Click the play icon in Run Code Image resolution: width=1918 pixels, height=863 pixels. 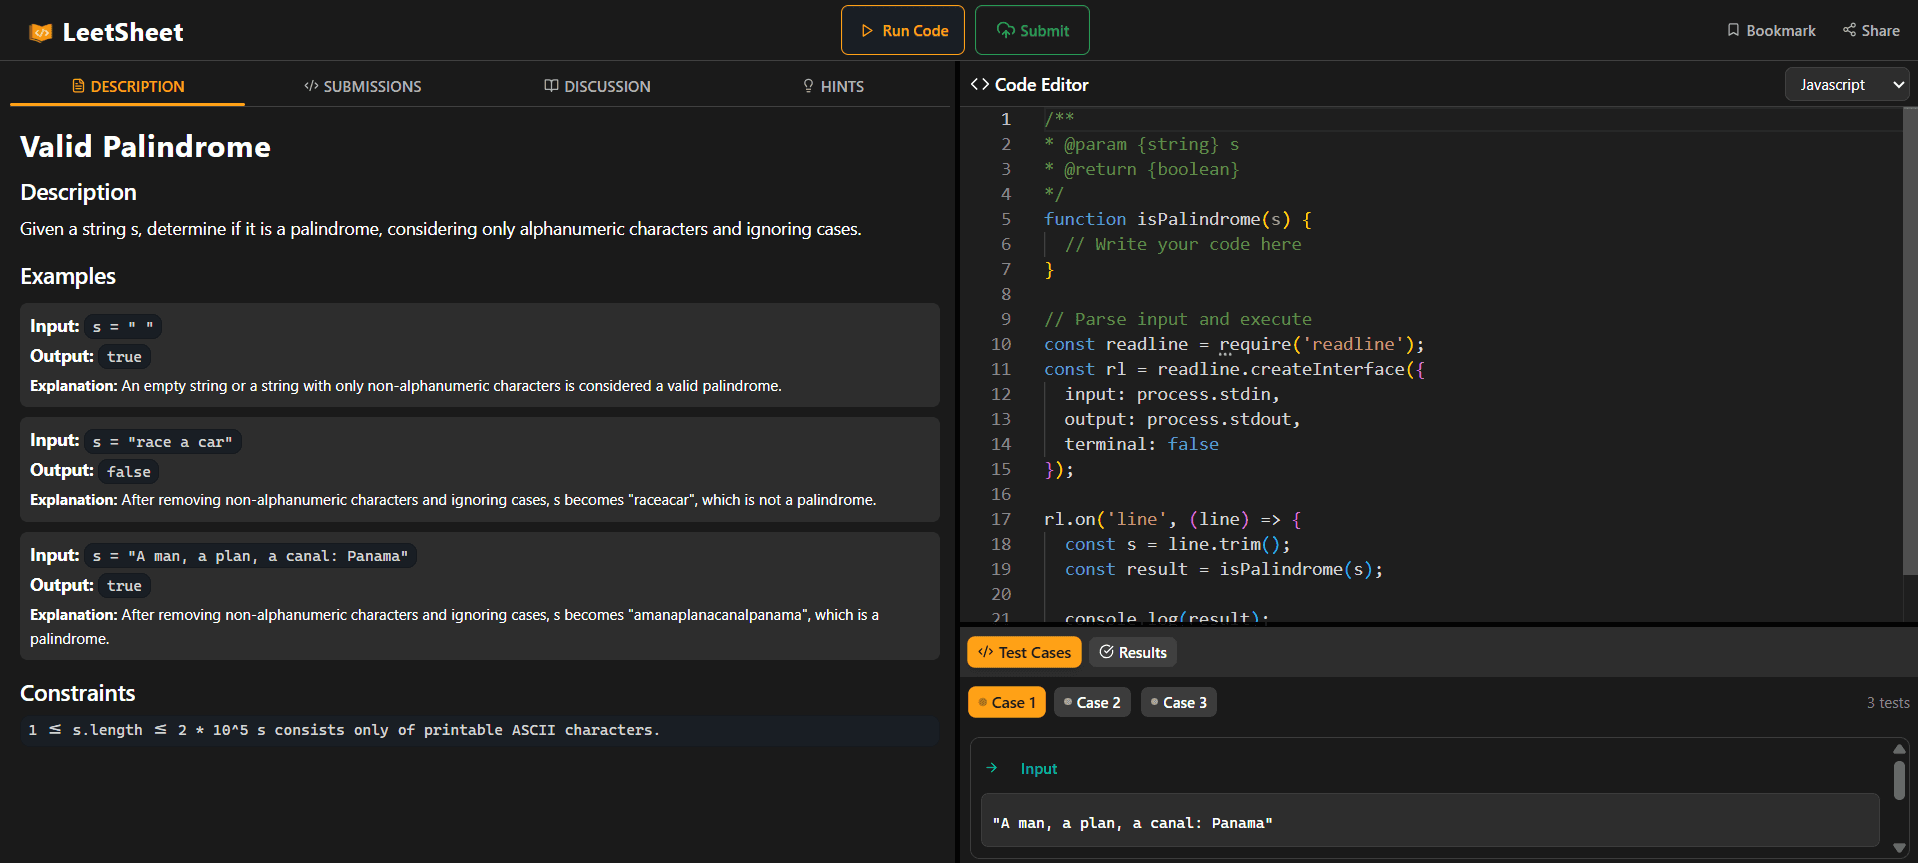point(867,31)
